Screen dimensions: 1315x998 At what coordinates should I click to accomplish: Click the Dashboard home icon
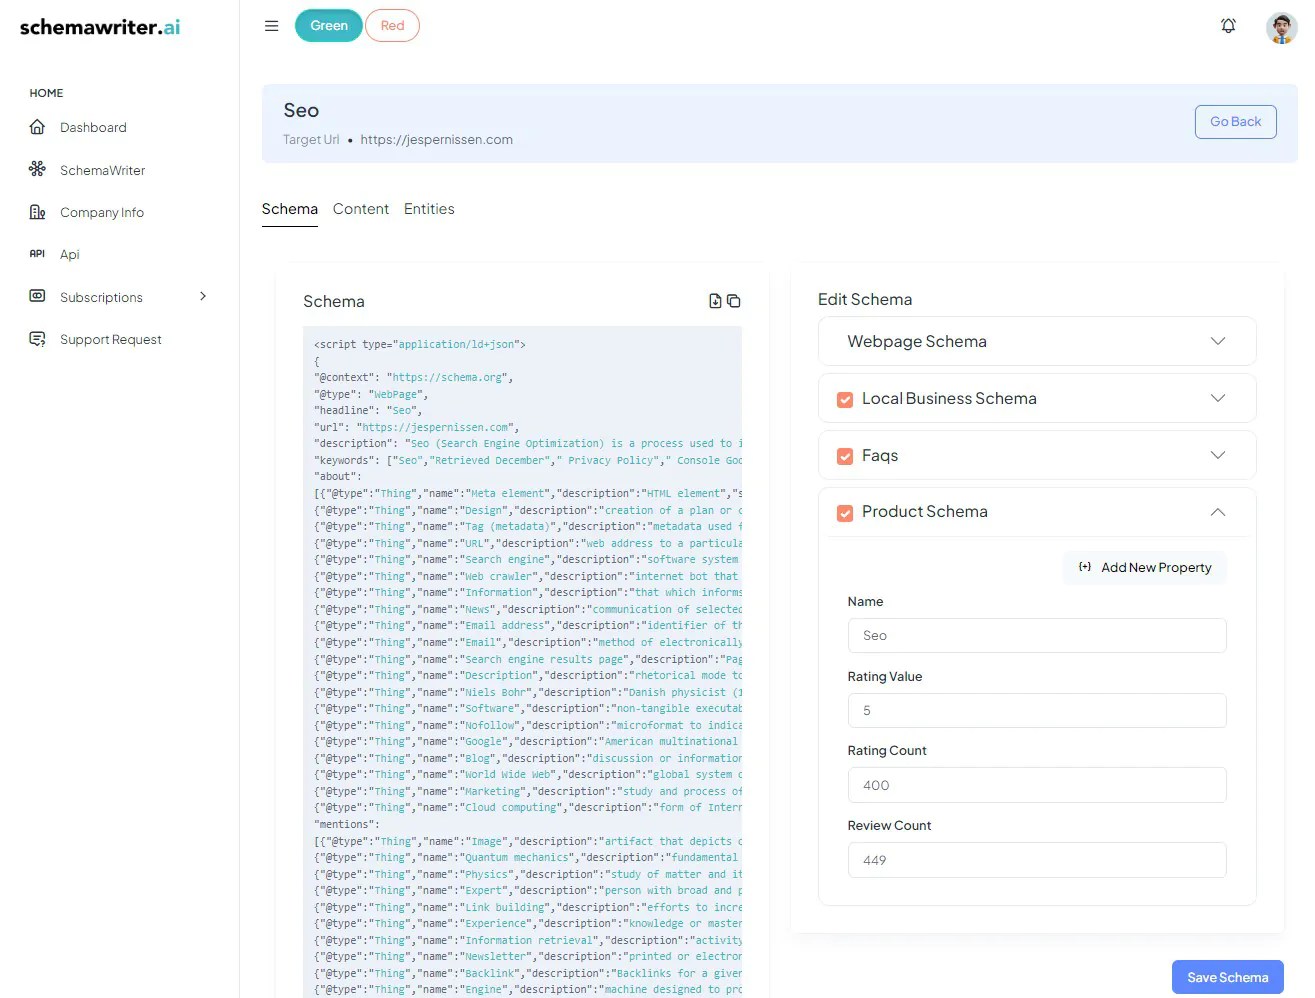[x=37, y=127]
